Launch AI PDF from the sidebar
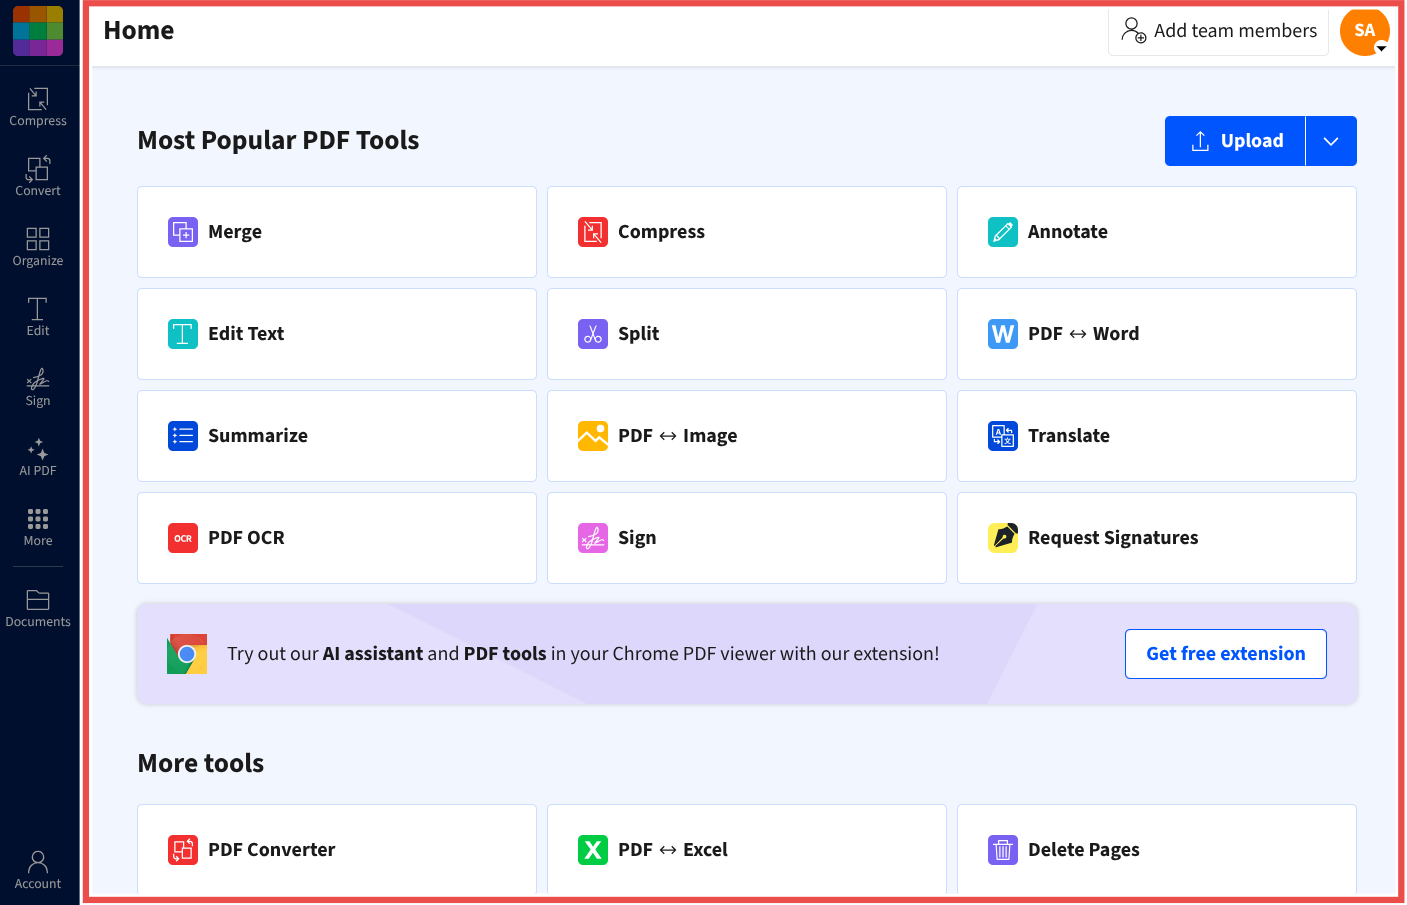The image size is (1407, 905). 38,457
